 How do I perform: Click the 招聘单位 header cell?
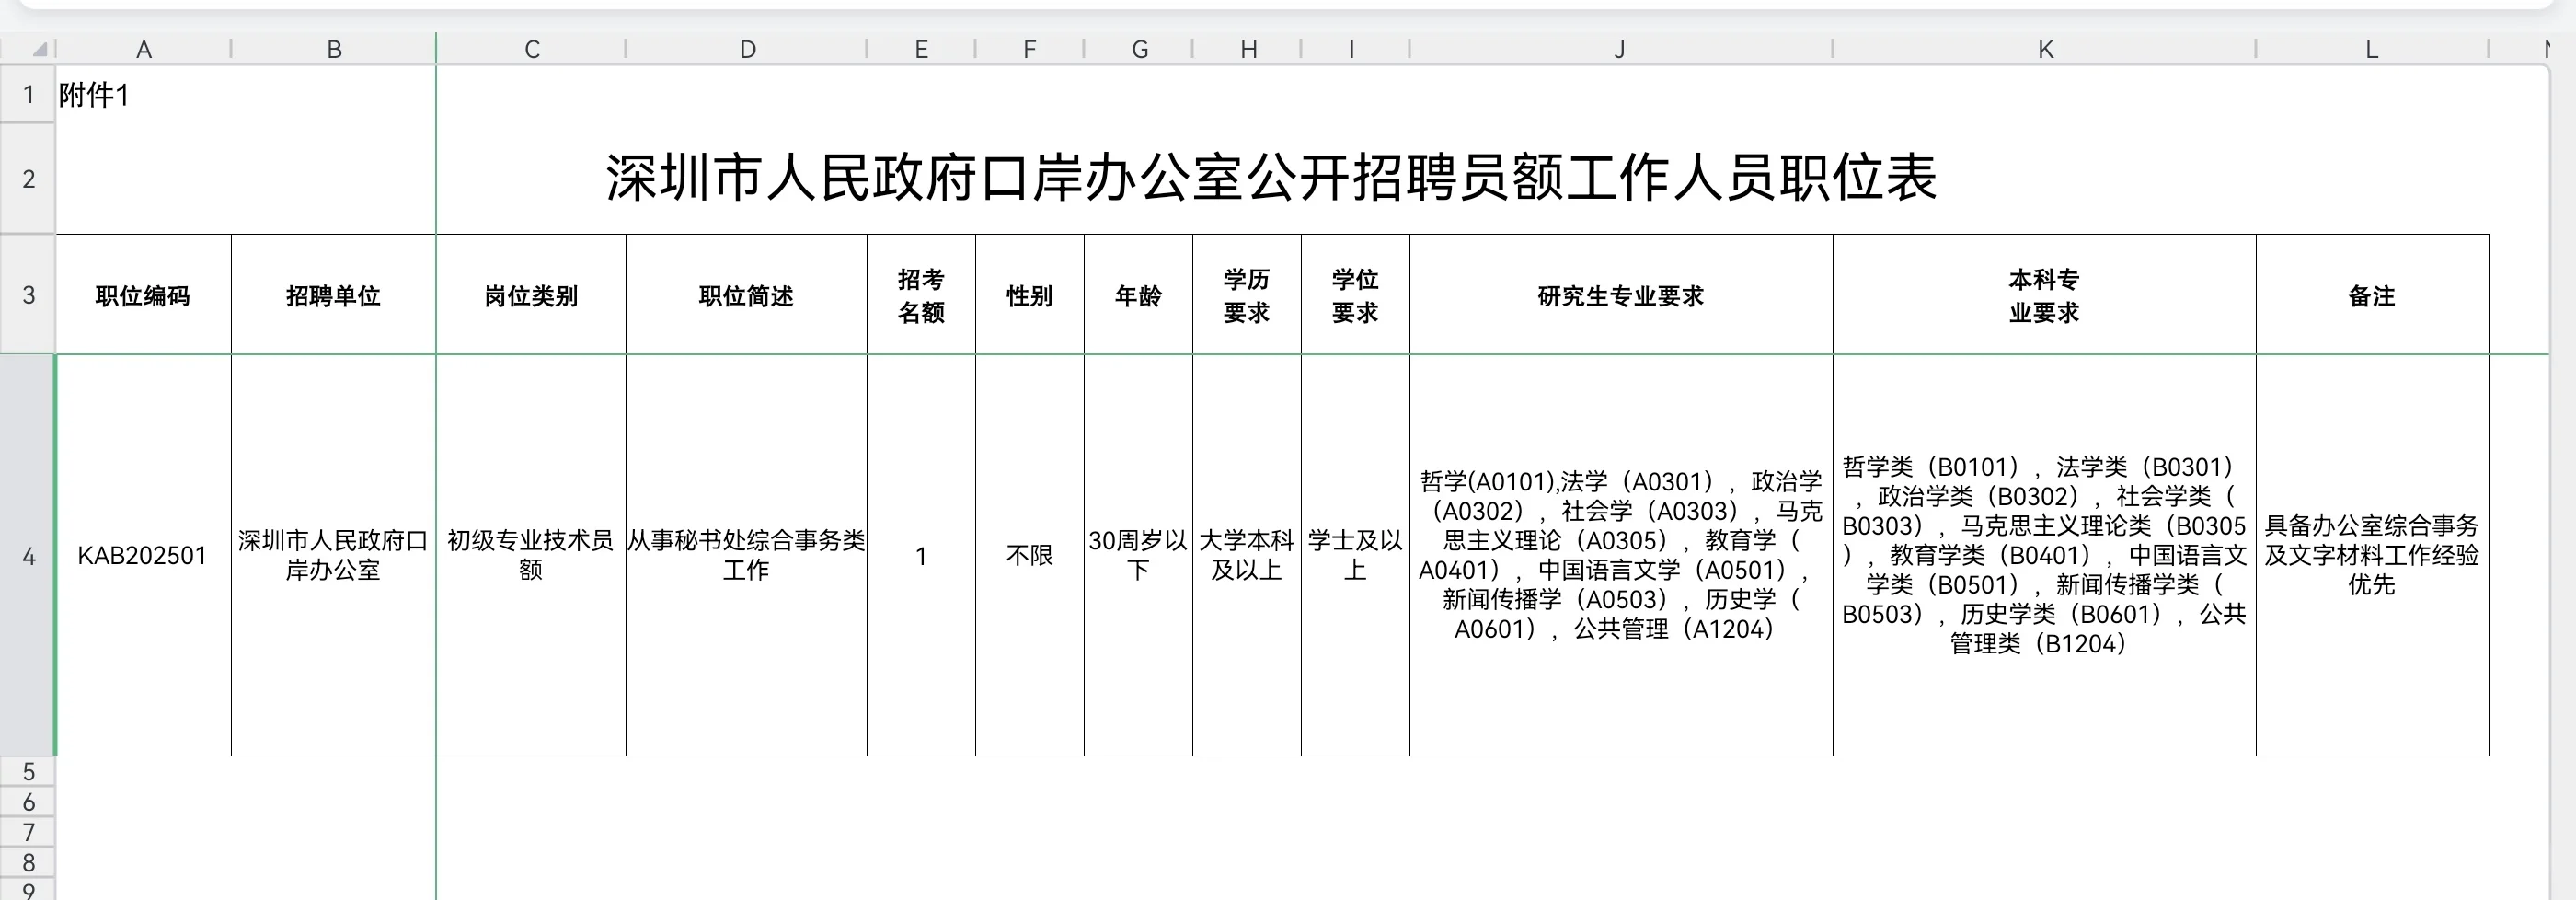point(334,295)
